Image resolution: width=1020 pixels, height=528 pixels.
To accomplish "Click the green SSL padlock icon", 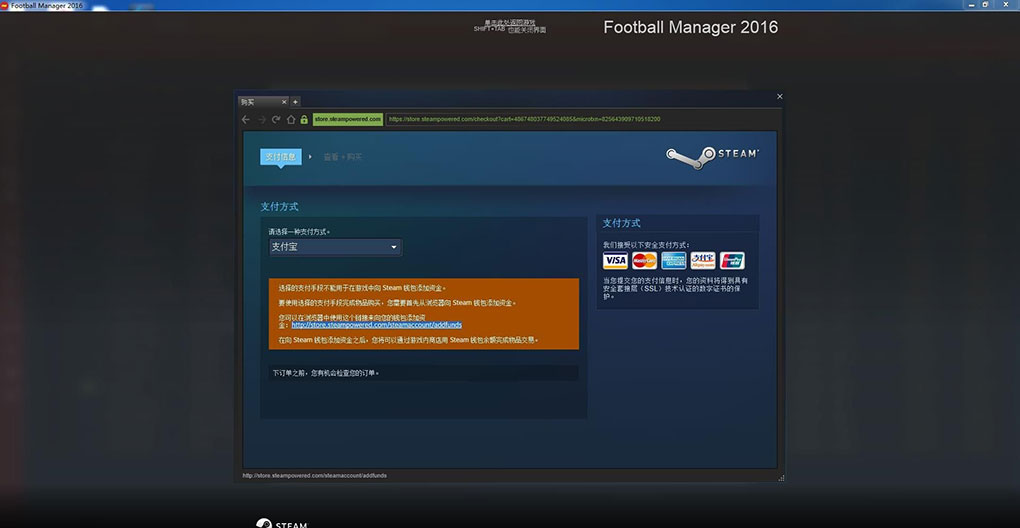I will [x=304, y=120].
